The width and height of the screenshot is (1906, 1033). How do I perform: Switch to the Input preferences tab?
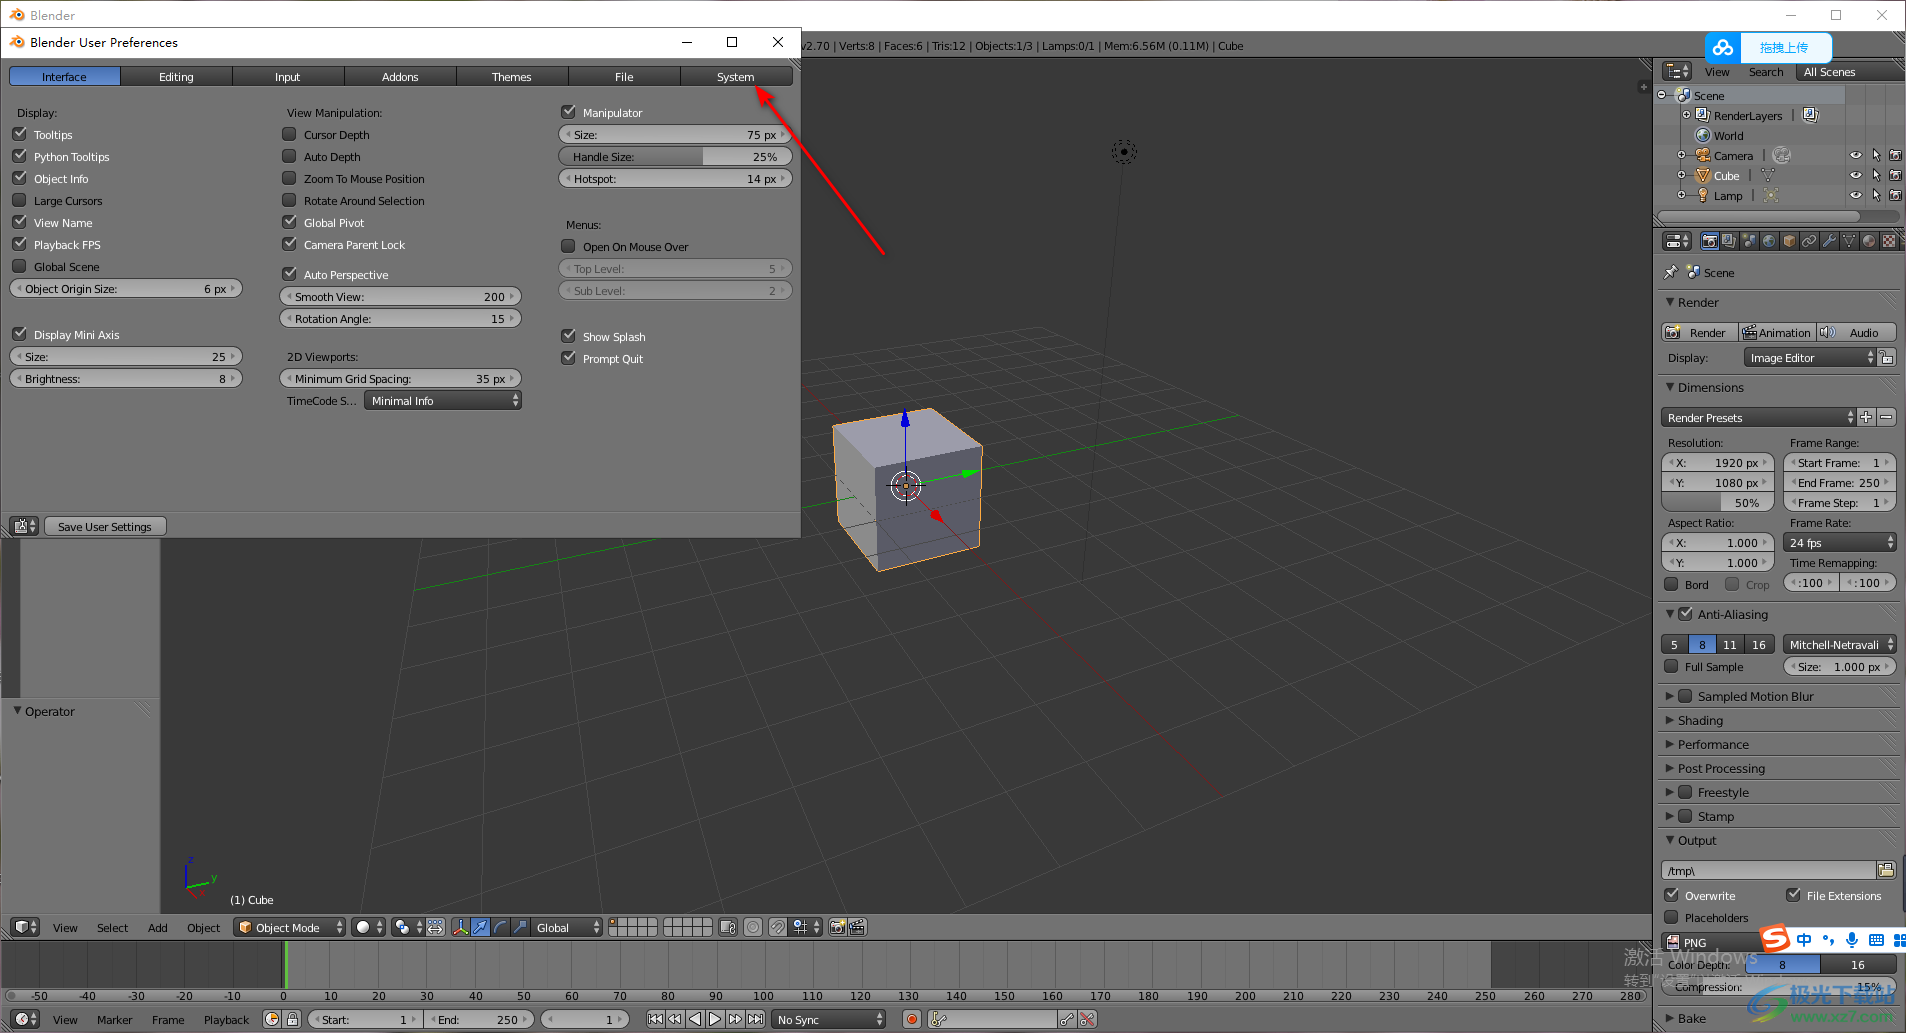point(288,77)
